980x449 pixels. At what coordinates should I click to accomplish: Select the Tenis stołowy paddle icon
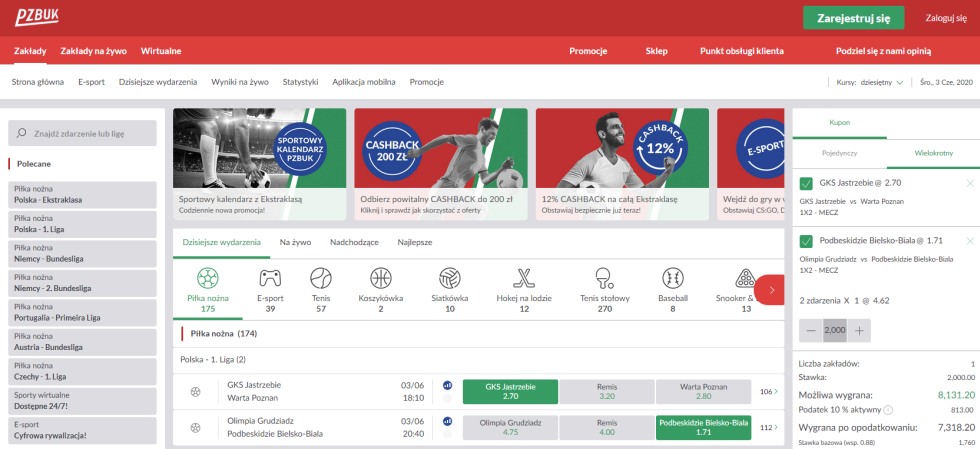click(604, 278)
